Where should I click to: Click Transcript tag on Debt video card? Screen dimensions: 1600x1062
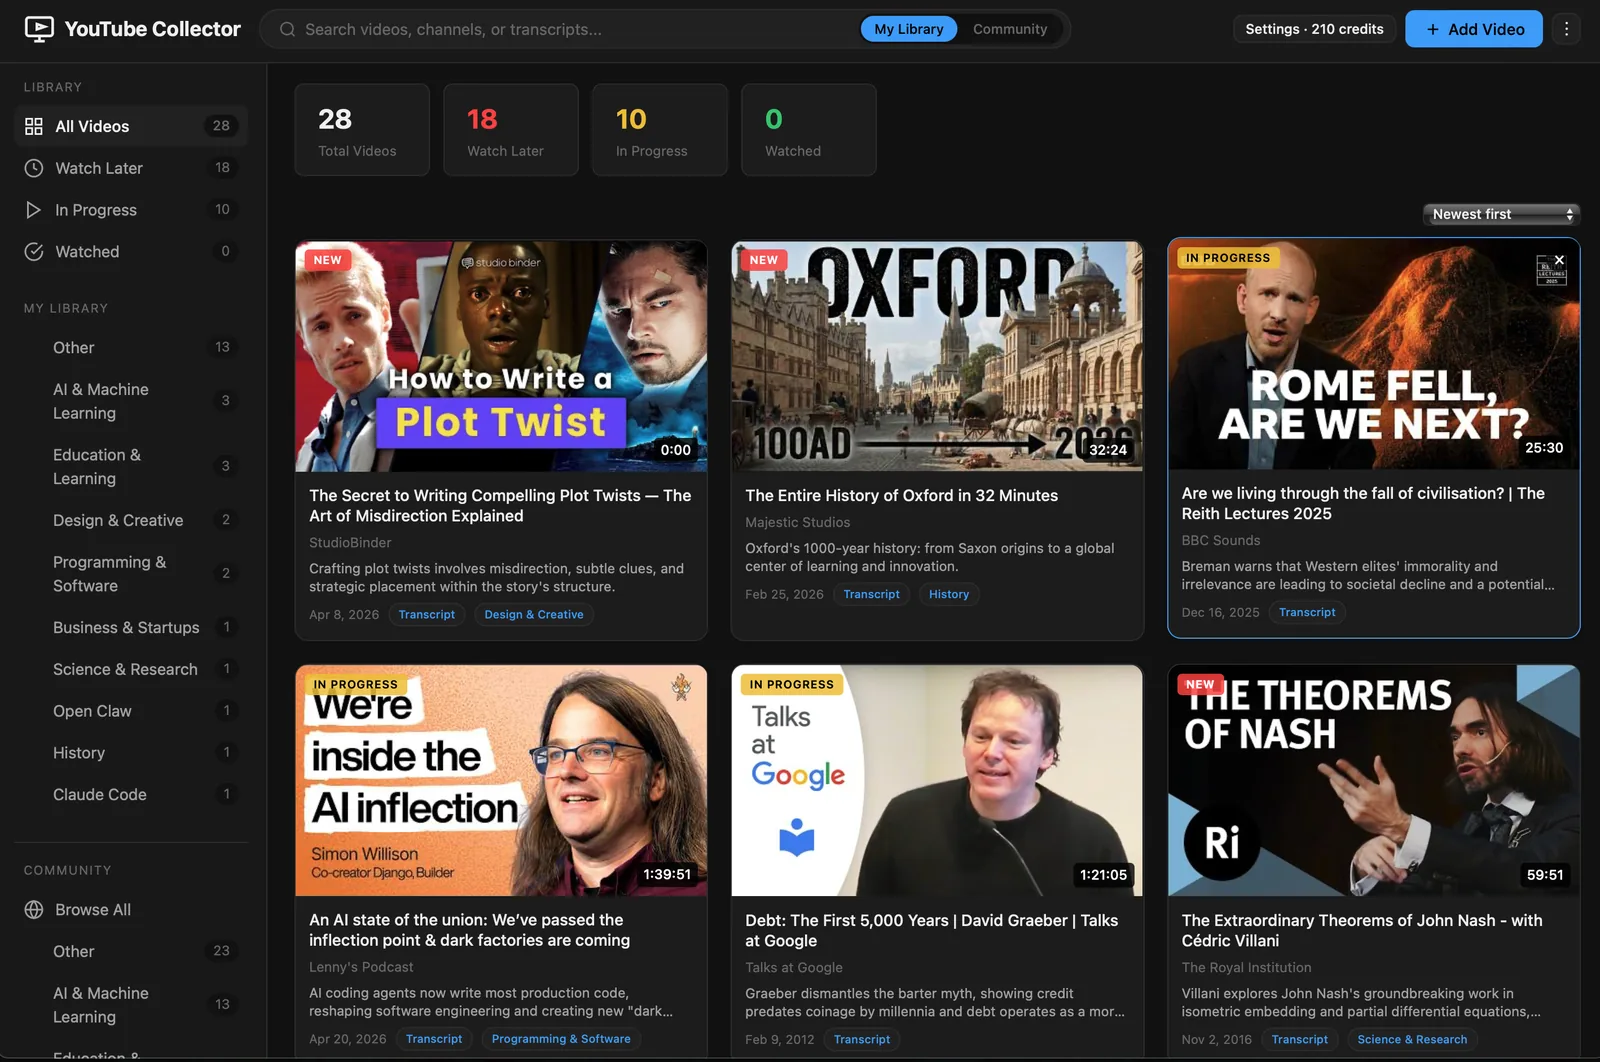click(x=862, y=1040)
